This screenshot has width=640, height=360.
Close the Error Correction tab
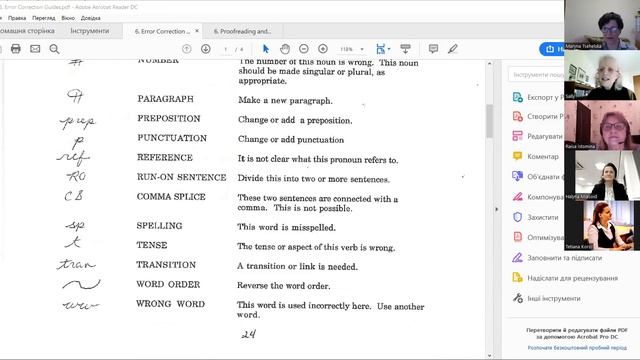[197, 31]
